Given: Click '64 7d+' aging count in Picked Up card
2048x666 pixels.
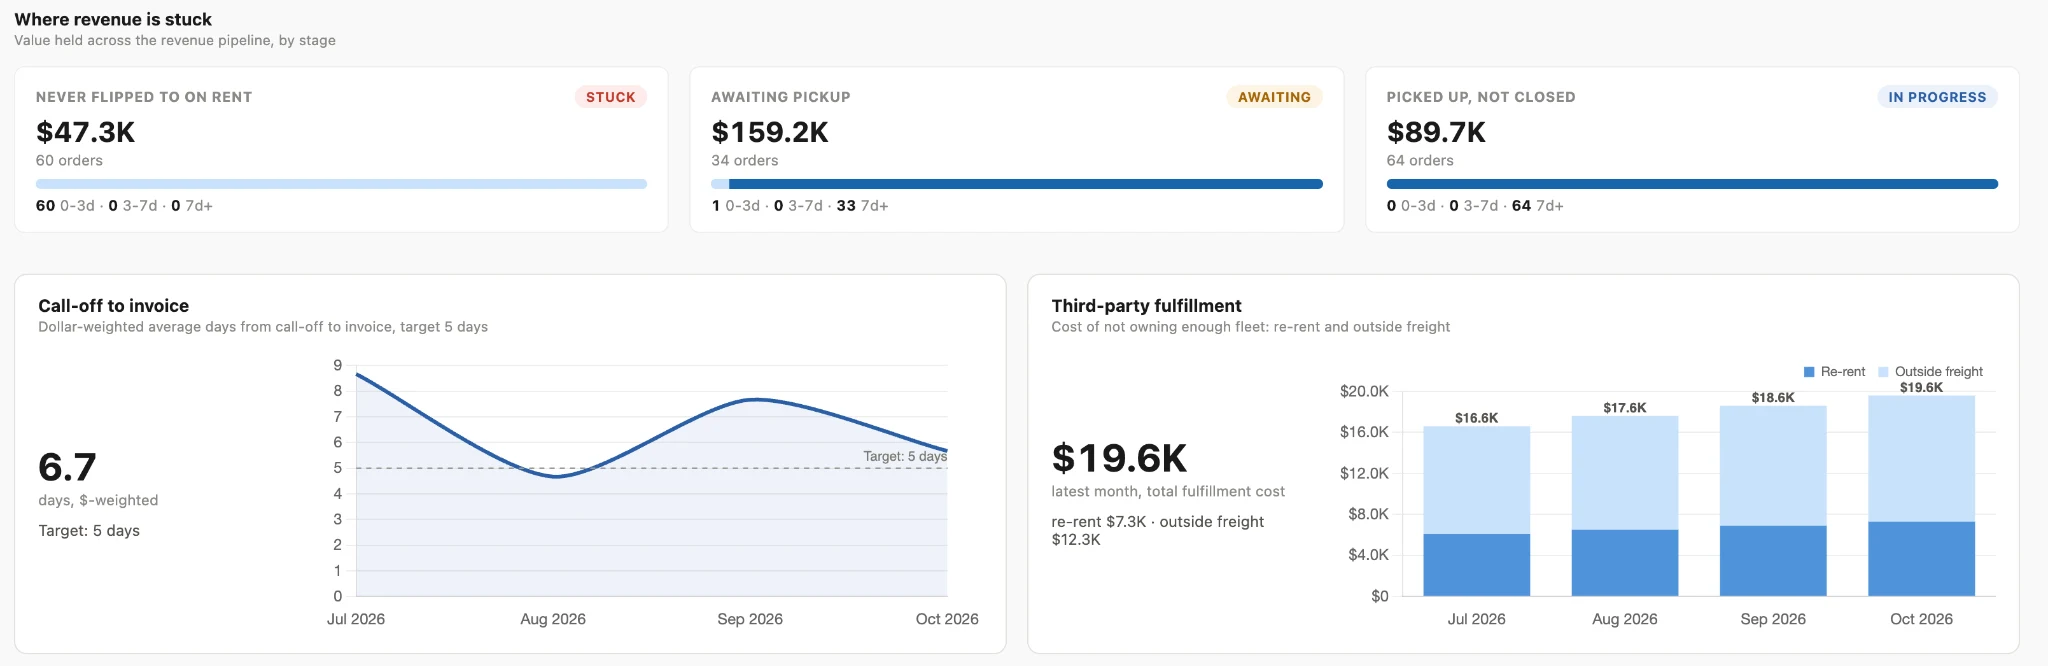Looking at the screenshot, I should point(1538,206).
